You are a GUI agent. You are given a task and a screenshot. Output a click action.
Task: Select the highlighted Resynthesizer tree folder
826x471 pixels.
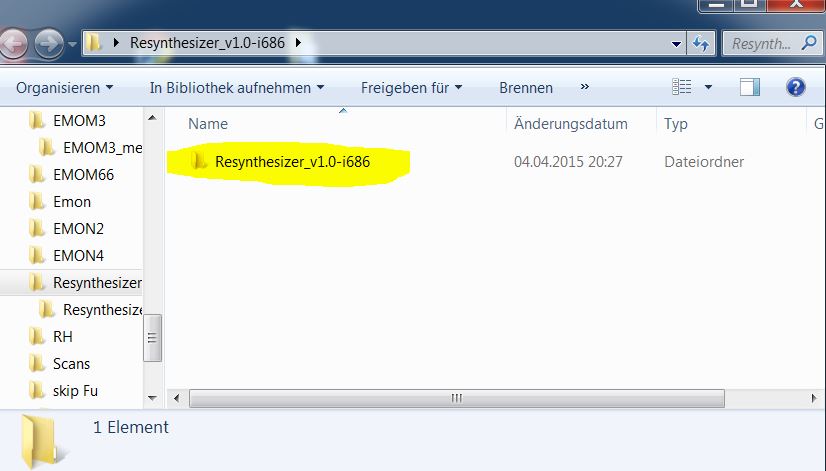click(x=97, y=283)
